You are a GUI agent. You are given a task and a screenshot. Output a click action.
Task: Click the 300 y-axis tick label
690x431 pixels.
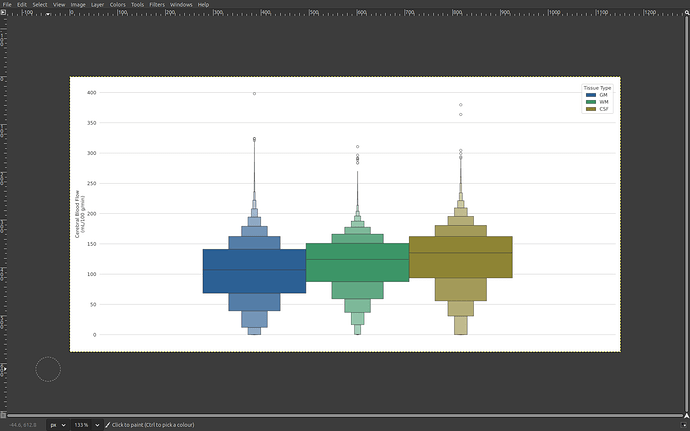92,153
